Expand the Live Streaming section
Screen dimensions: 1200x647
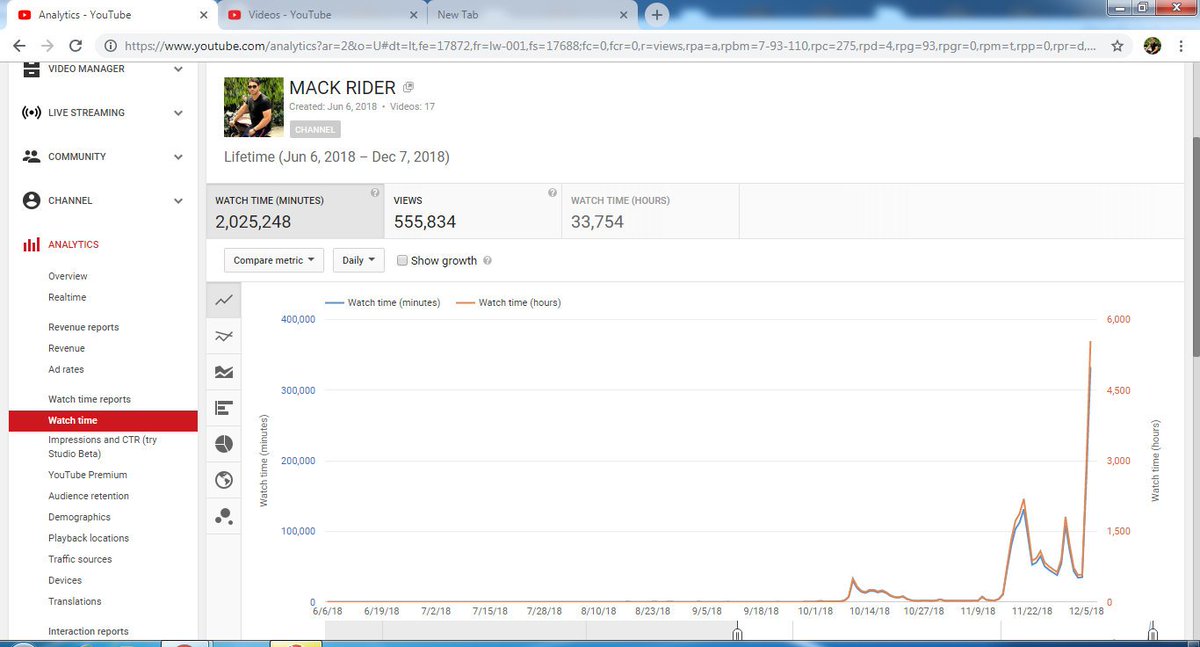[x=178, y=113]
